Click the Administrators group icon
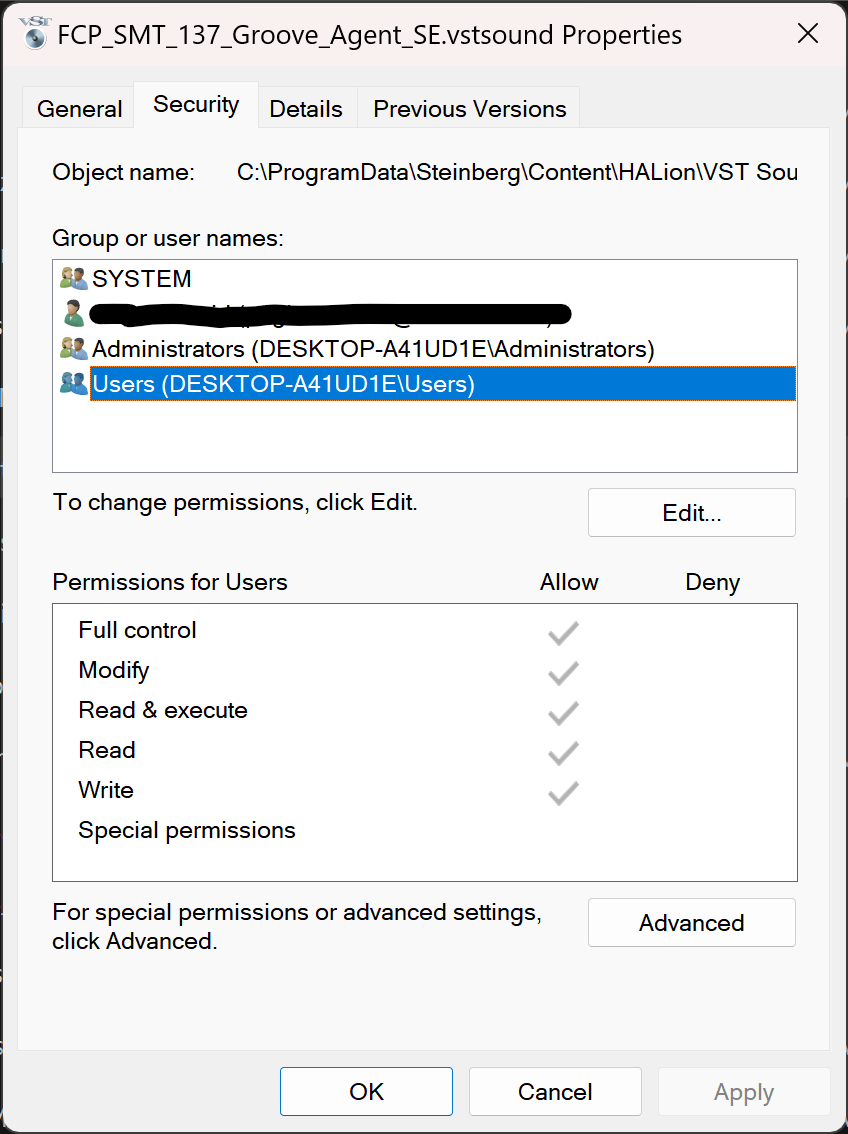The image size is (848, 1134). point(73,348)
